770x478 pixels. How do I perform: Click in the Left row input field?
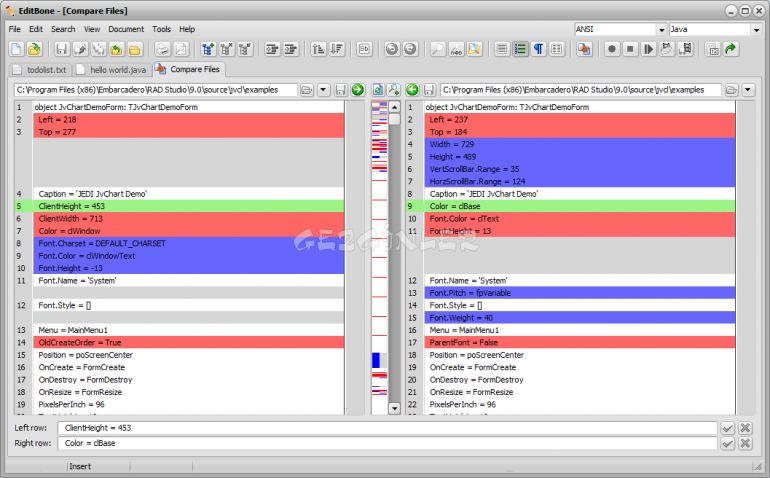pos(387,428)
